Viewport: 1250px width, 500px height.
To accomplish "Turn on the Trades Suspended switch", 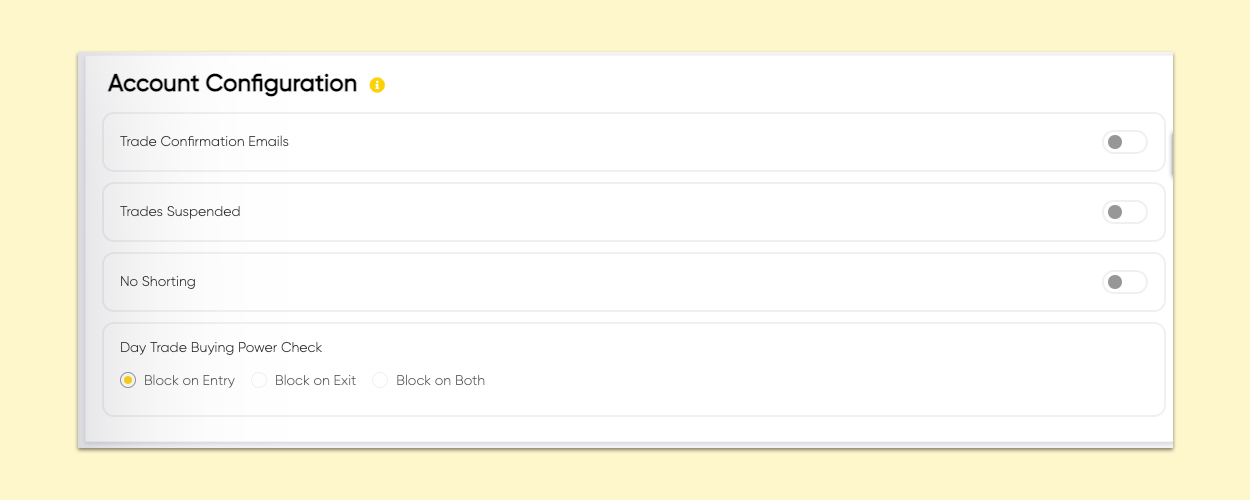I will click(1125, 212).
